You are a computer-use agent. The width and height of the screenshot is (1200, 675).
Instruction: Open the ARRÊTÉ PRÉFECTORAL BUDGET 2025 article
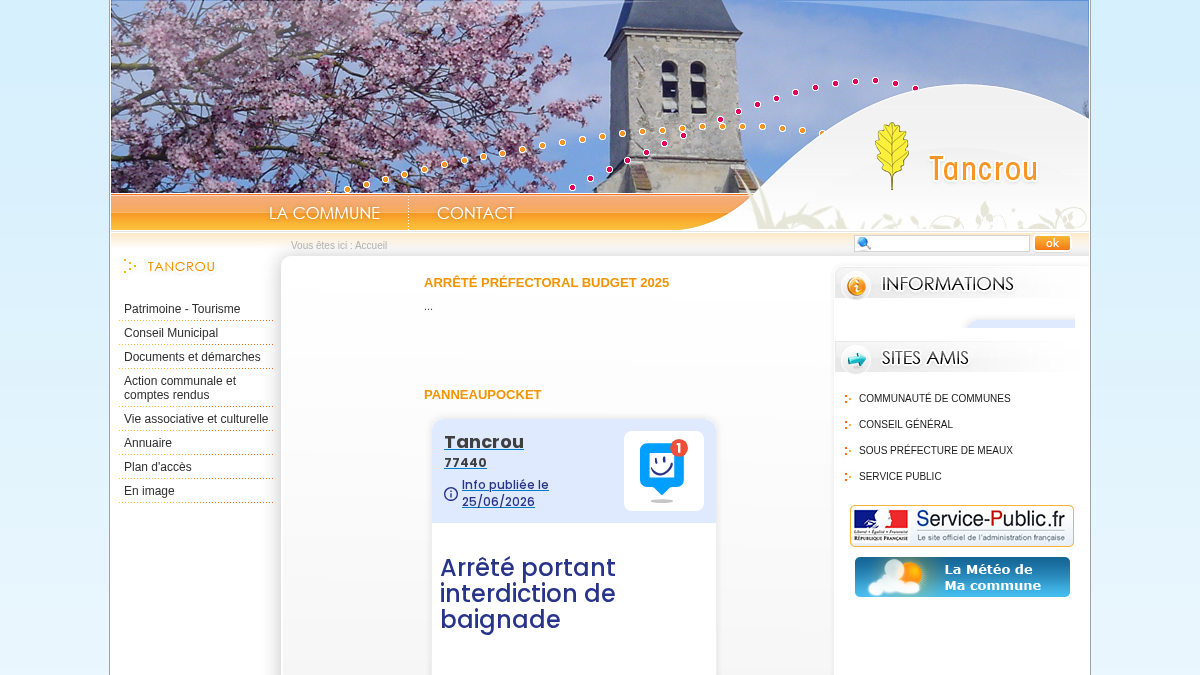coord(546,283)
